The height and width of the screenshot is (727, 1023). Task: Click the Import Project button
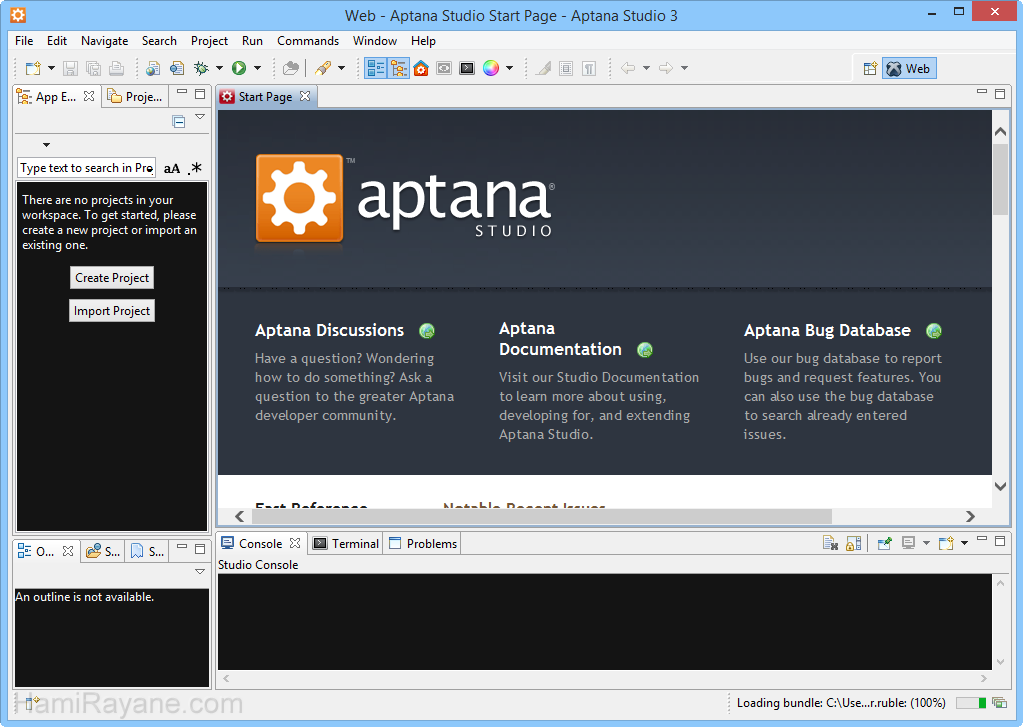[112, 311]
